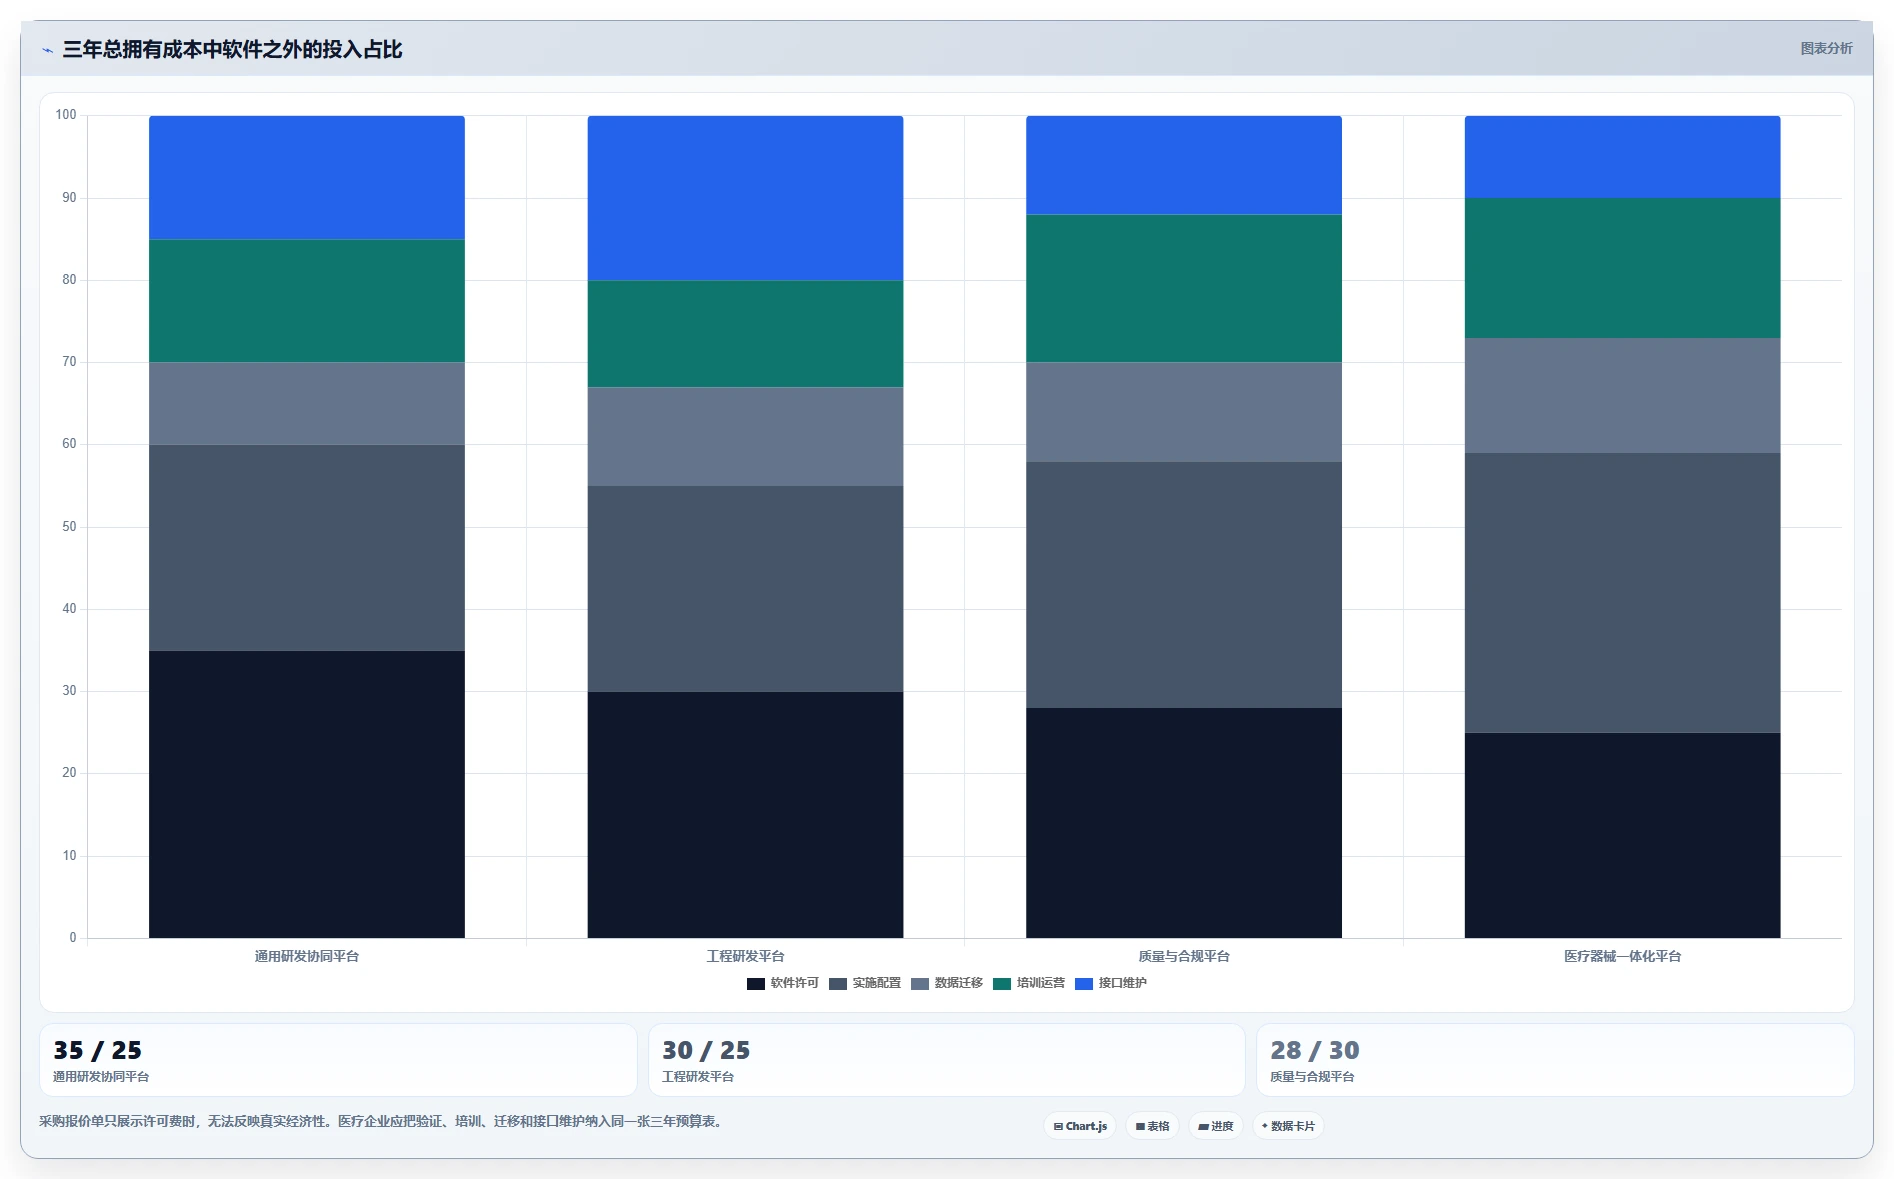
Task: Select 培训运营 segment of the 质量与合规平台 bar
Action: pos(1184,288)
